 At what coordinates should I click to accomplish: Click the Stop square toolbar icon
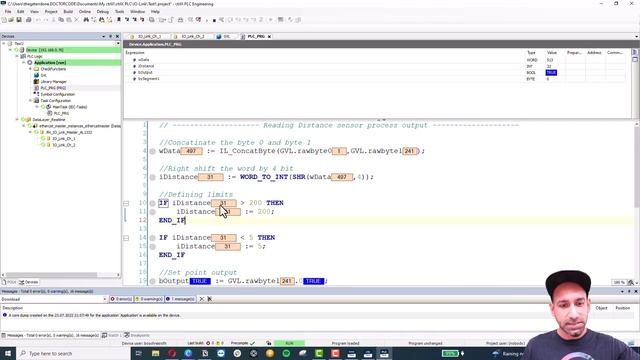pyautogui.click(x=214, y=20)
